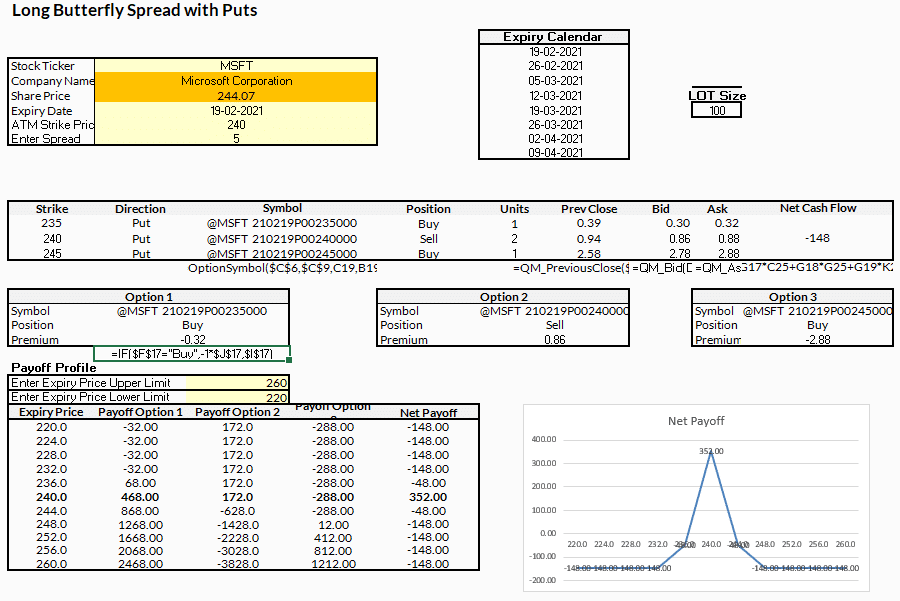Click the Sell position in strike table
This screenshot has width=900, height=601.
[x=428, y=239]
